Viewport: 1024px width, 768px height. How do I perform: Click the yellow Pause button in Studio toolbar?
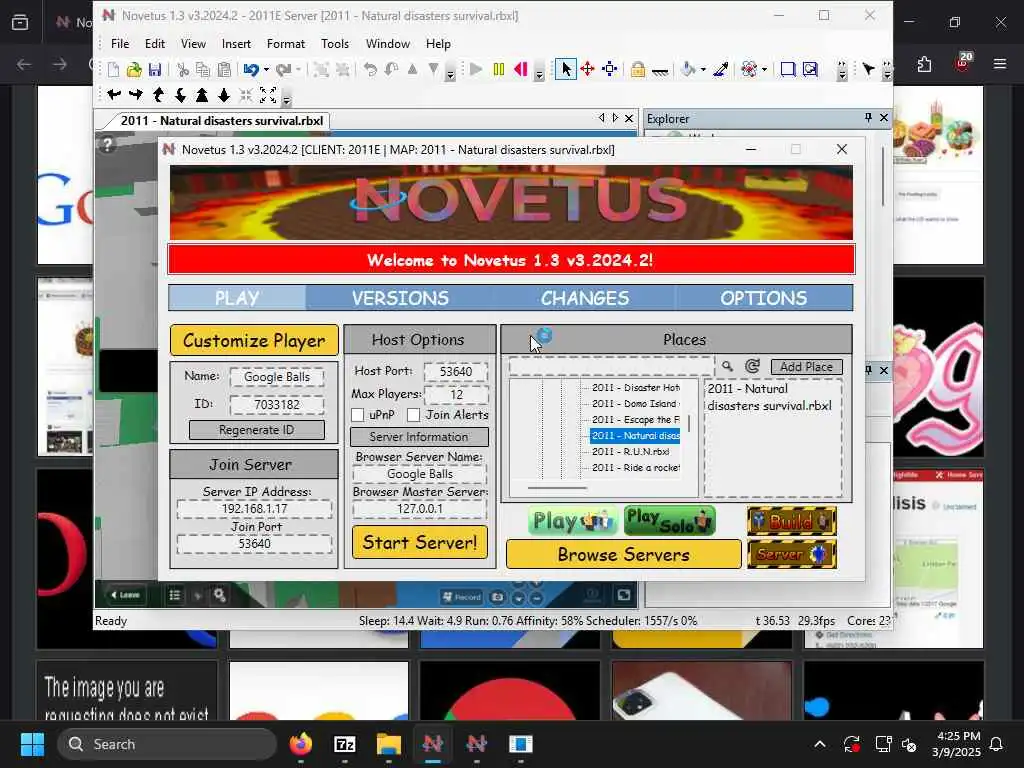[x=499, y=69]
